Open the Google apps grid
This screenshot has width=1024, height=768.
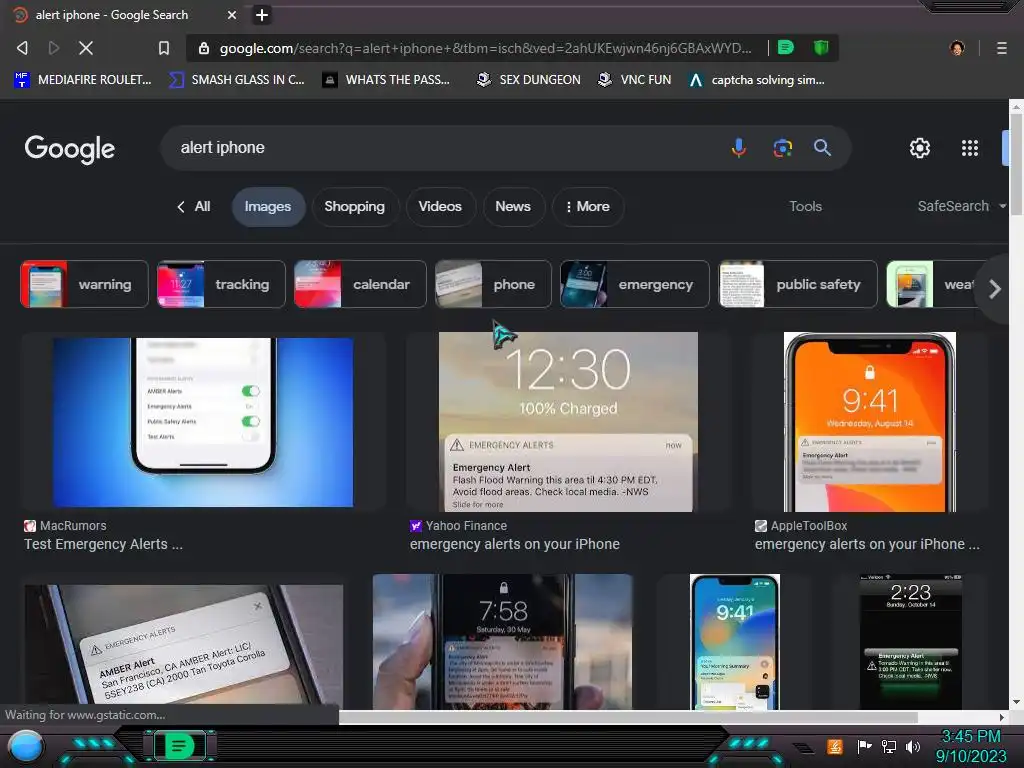point(970,148)
